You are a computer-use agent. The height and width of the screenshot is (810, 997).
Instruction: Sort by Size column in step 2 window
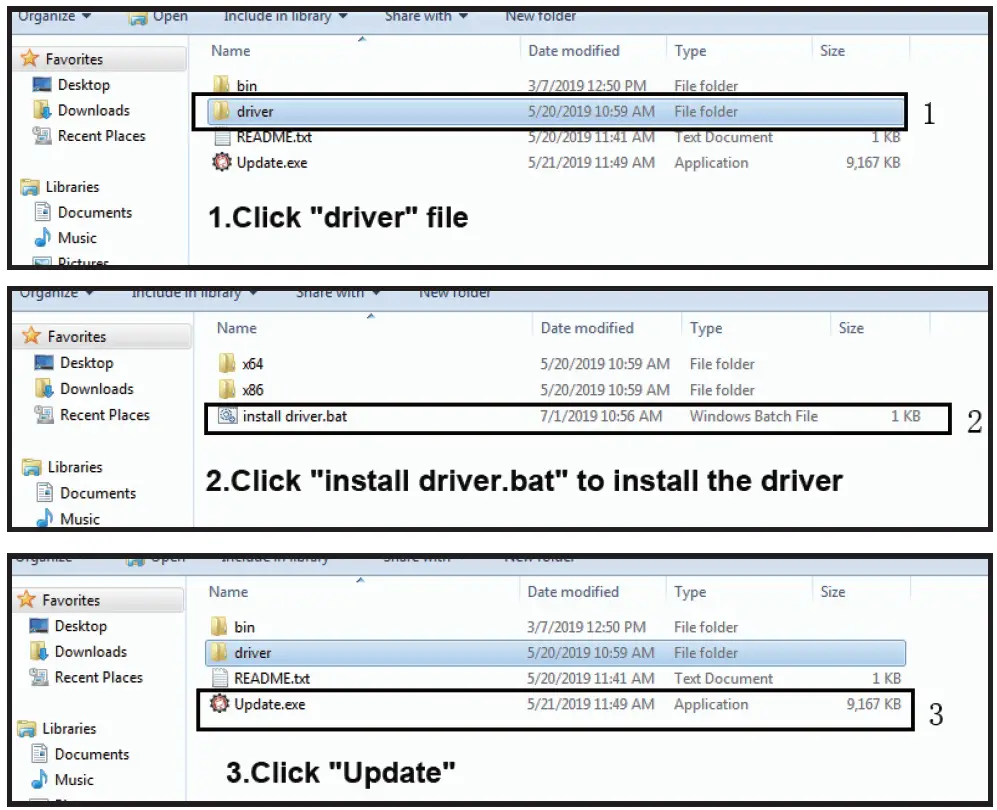point(851,328)
